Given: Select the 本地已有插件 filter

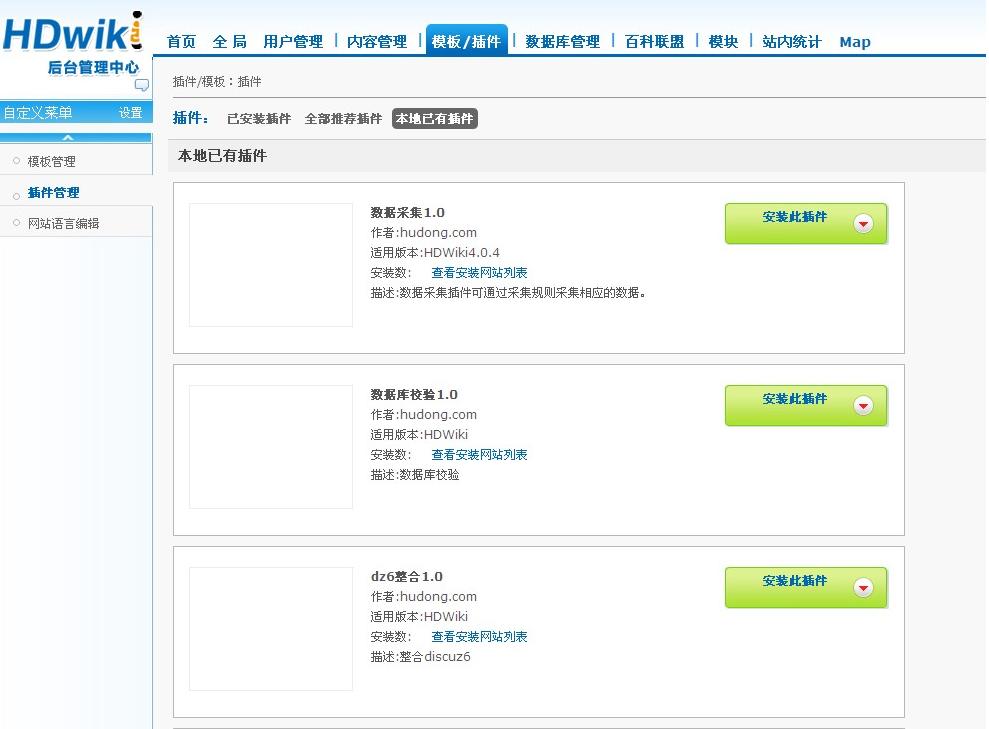Looking at the screenshot, I should (435, 119).
